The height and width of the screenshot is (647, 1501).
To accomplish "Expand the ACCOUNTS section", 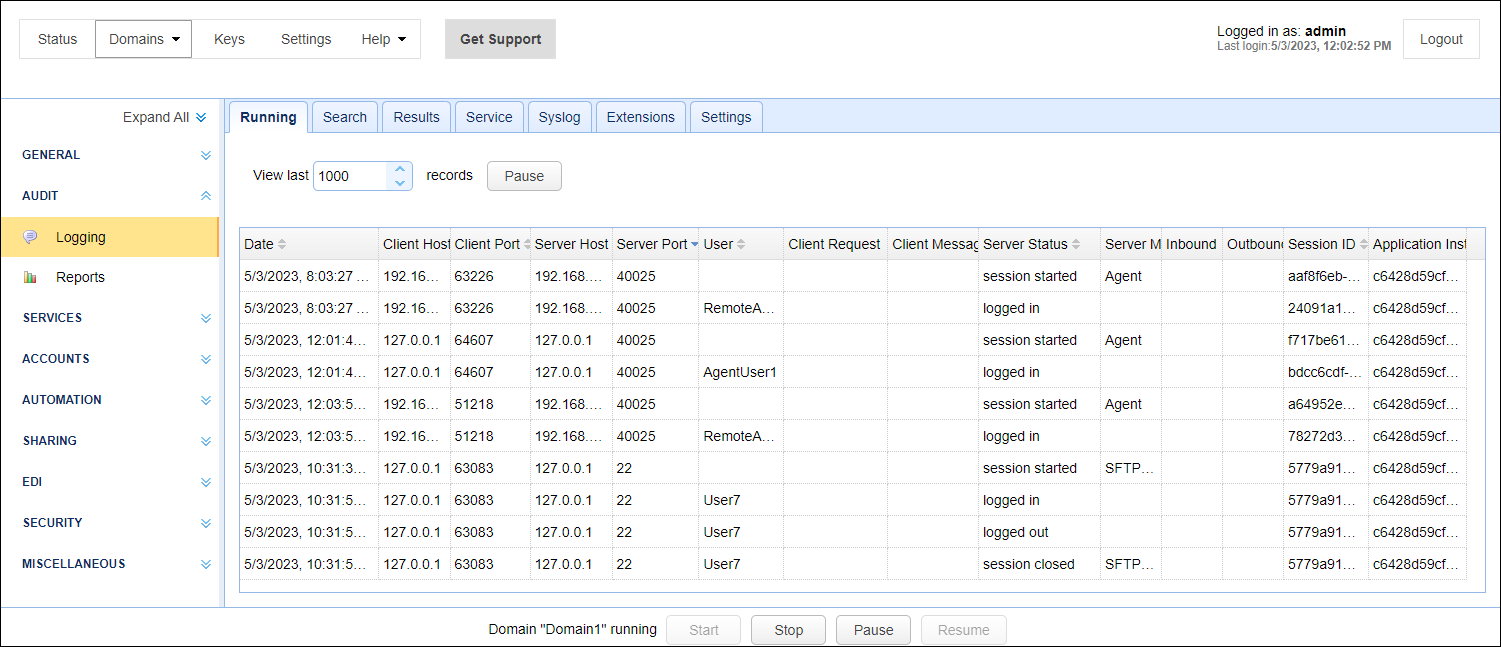I will click(x=206, y=359).
